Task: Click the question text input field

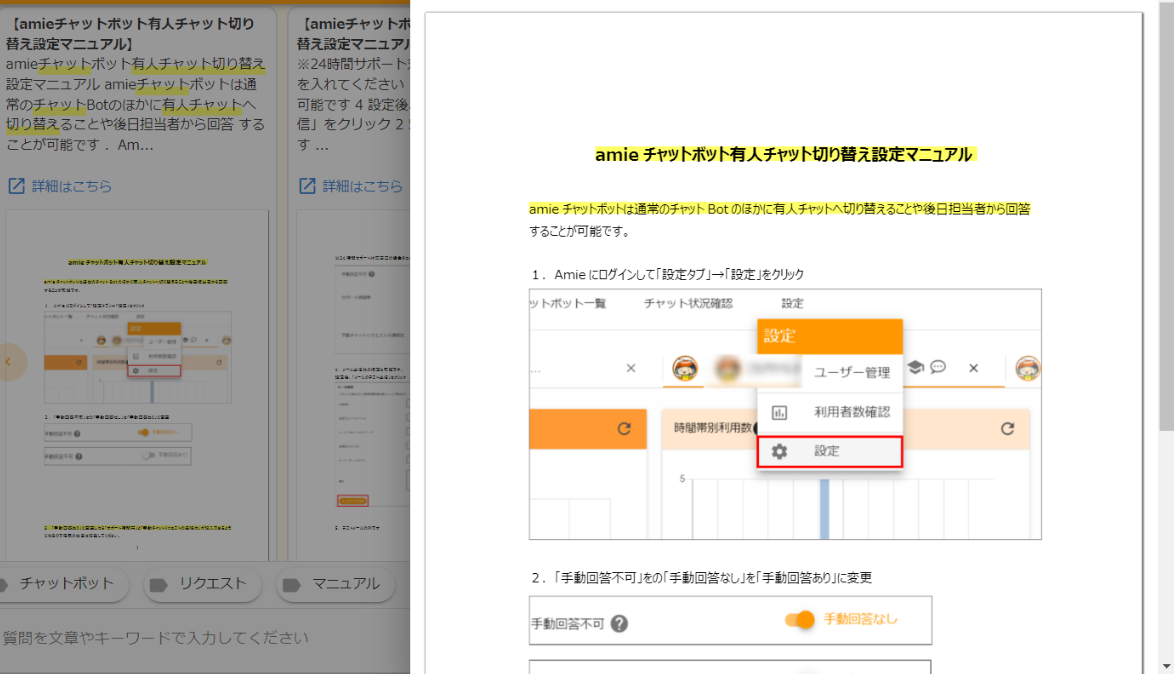Action: pos(200,638)
